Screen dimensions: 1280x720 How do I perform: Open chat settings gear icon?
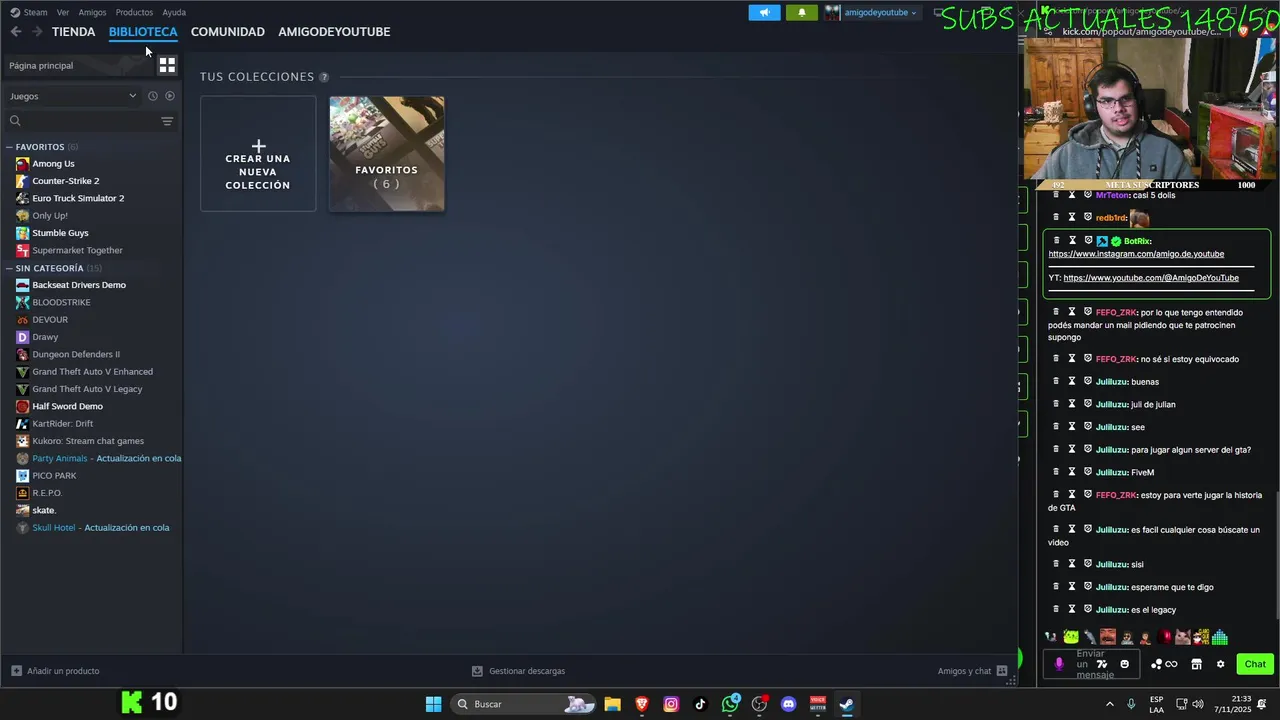(1220, 664)
